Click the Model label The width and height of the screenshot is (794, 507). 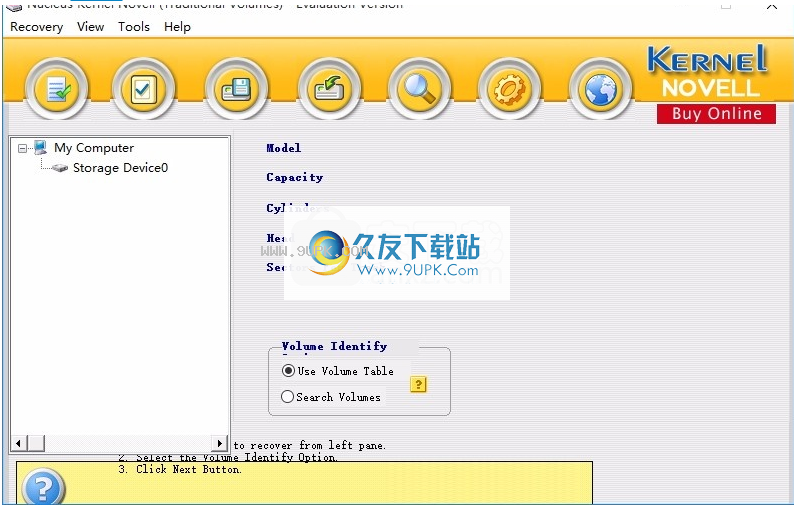click(x=284, y=148)
